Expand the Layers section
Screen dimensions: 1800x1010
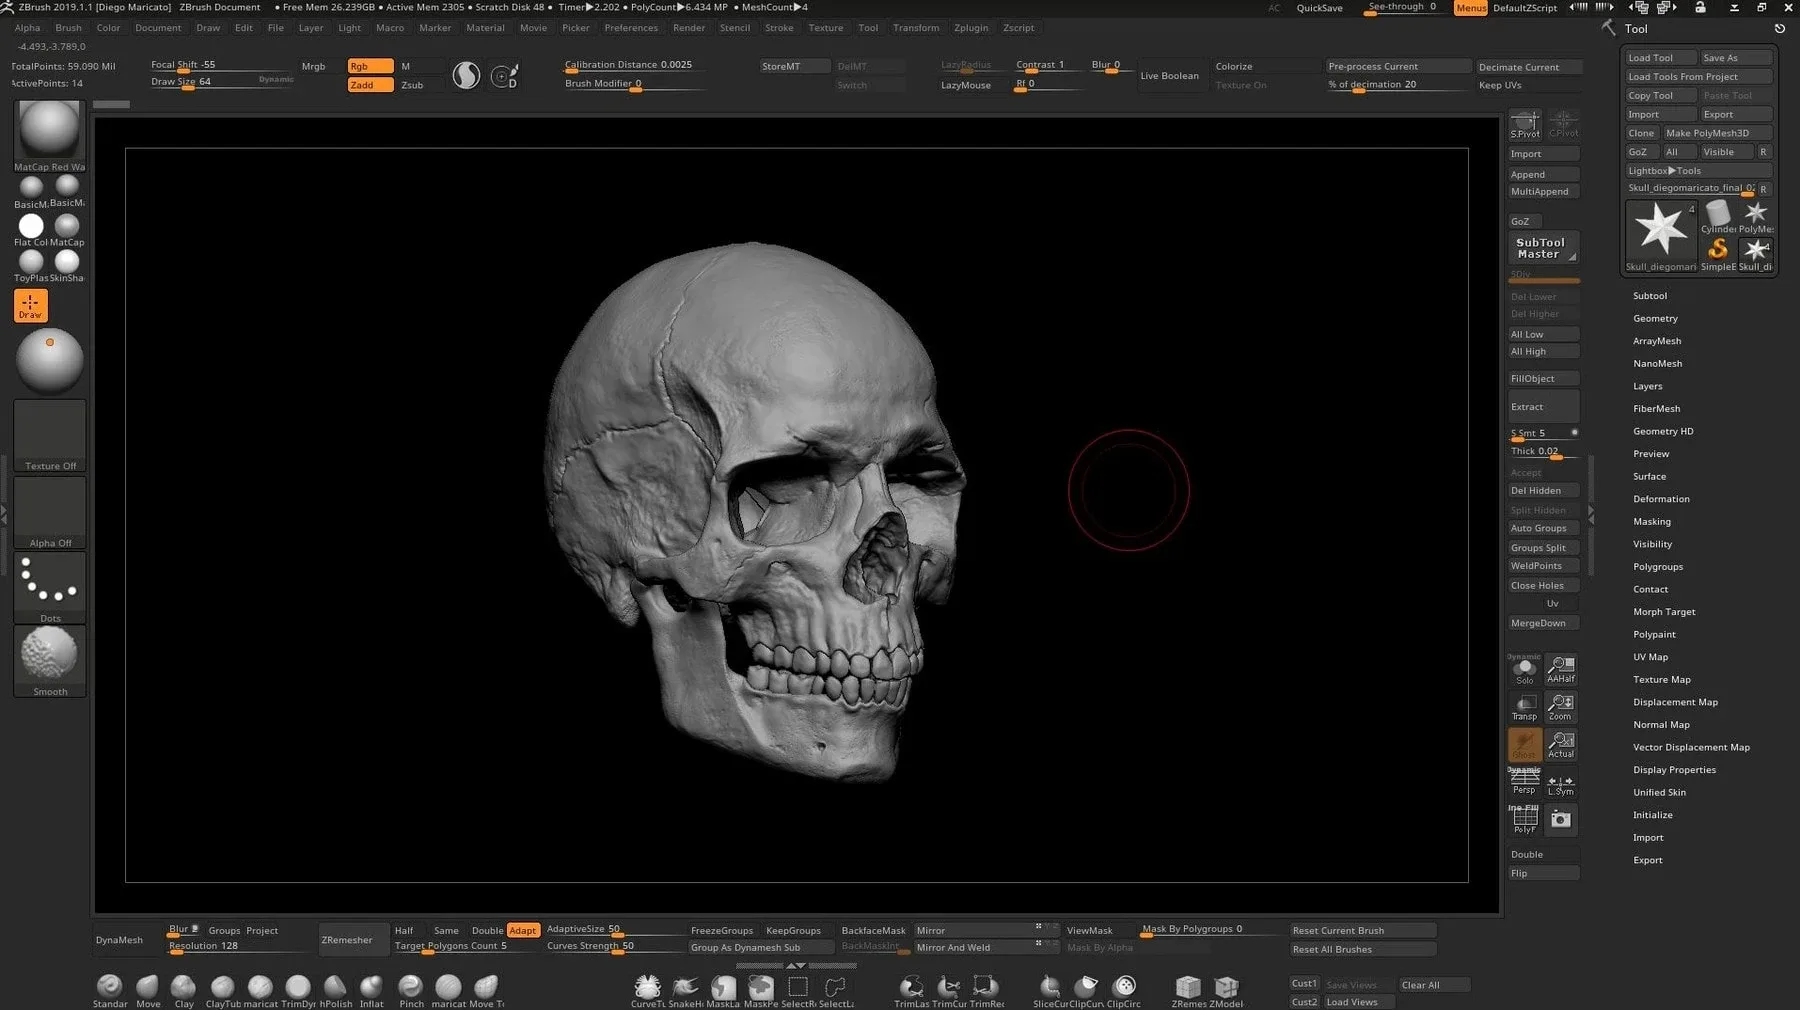coord(1647,386)
